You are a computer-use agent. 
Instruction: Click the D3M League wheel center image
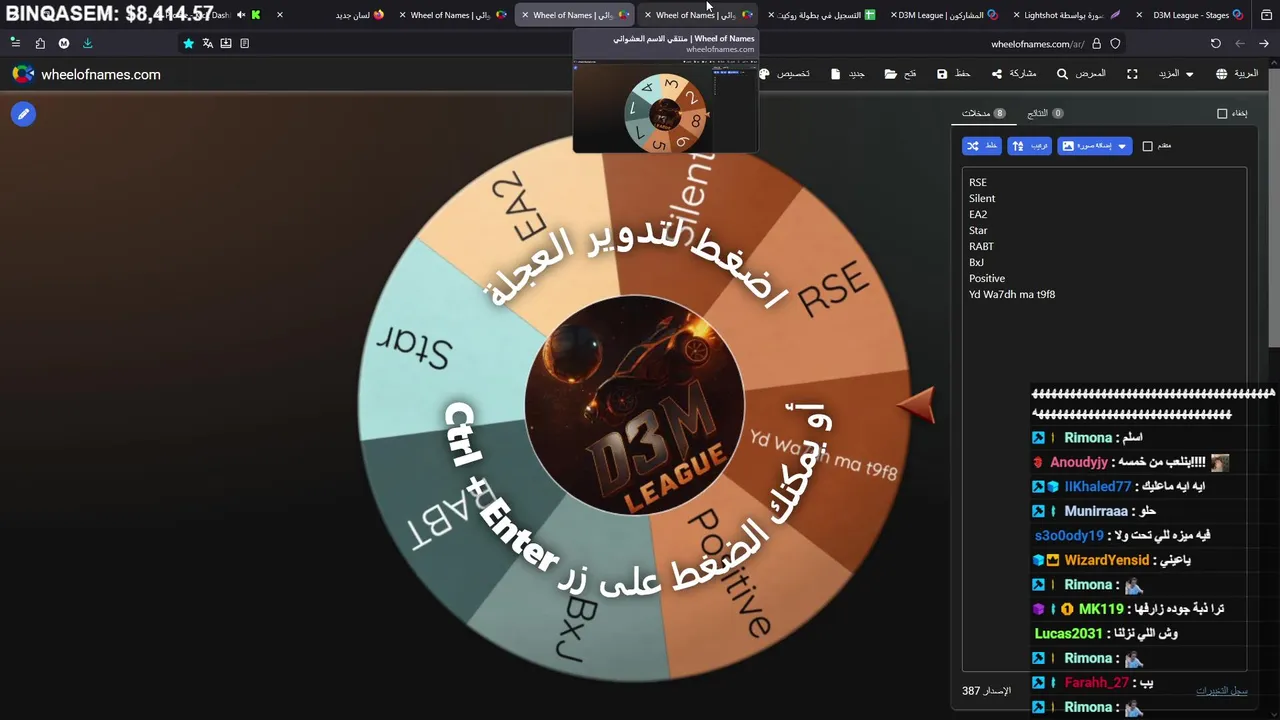tap(635, 404)
